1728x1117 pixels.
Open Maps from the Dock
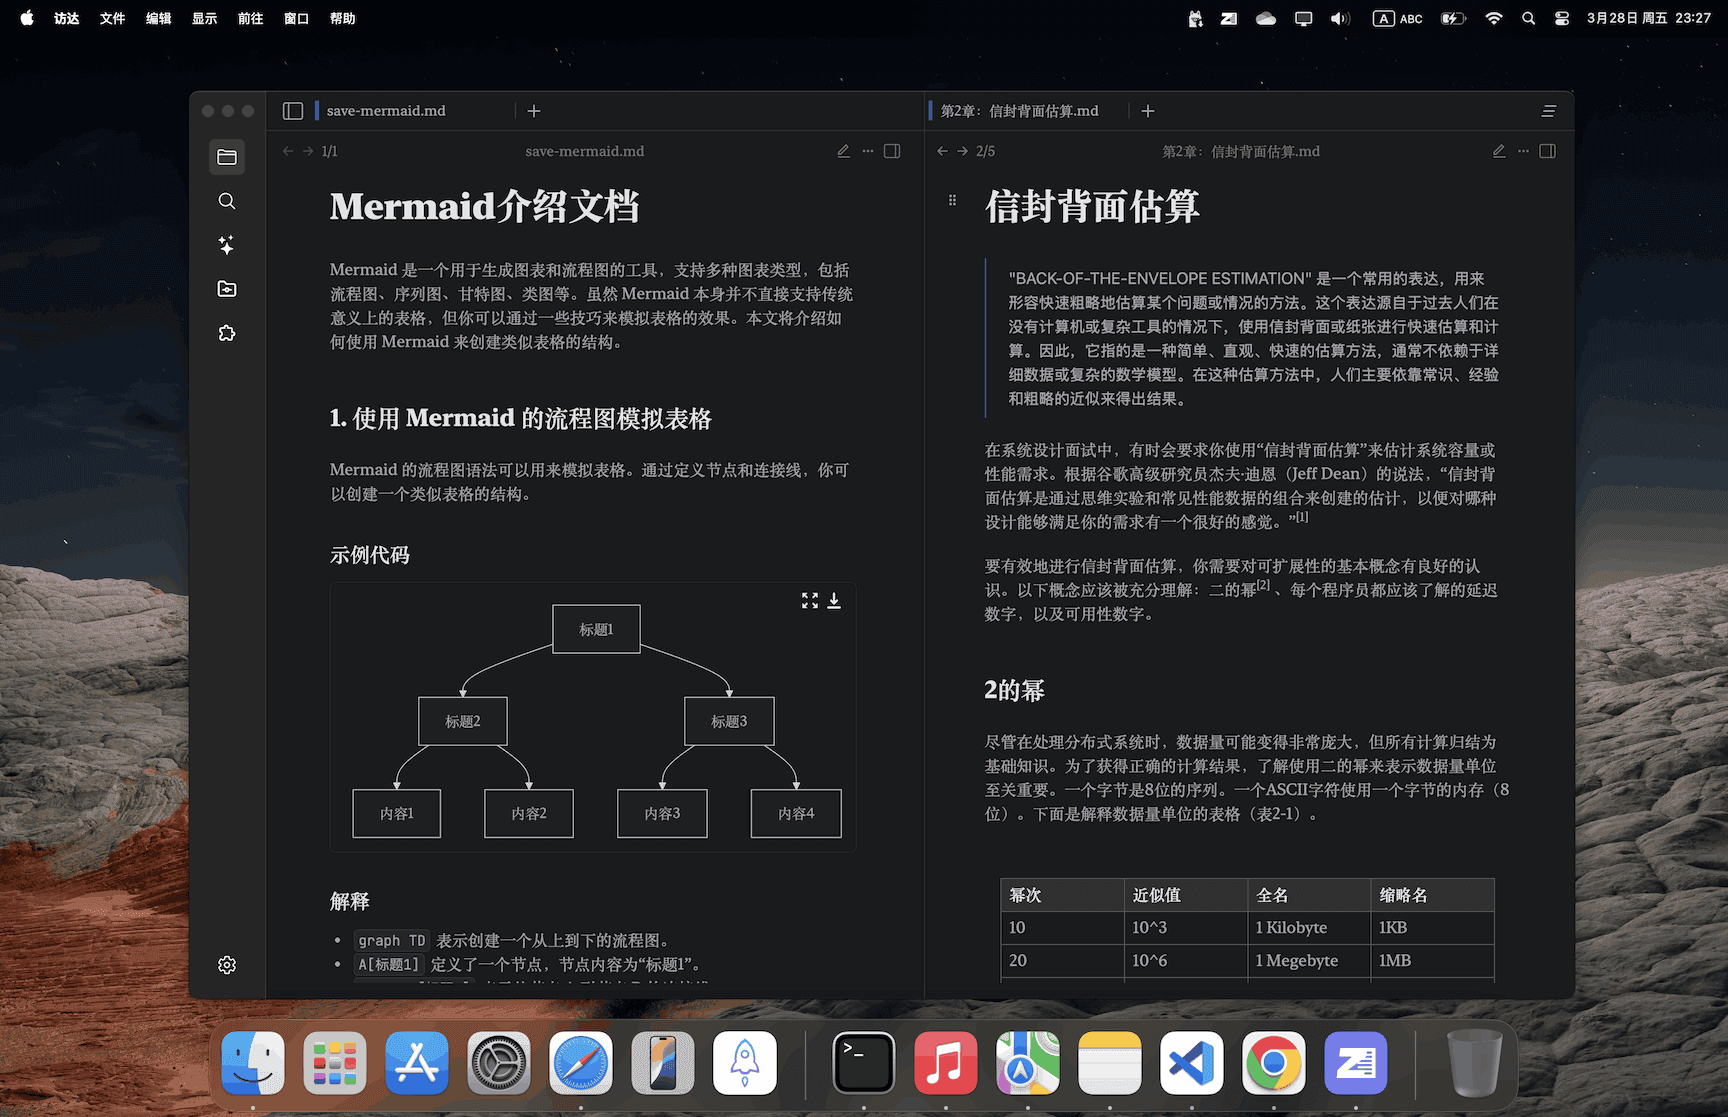1028,1063
